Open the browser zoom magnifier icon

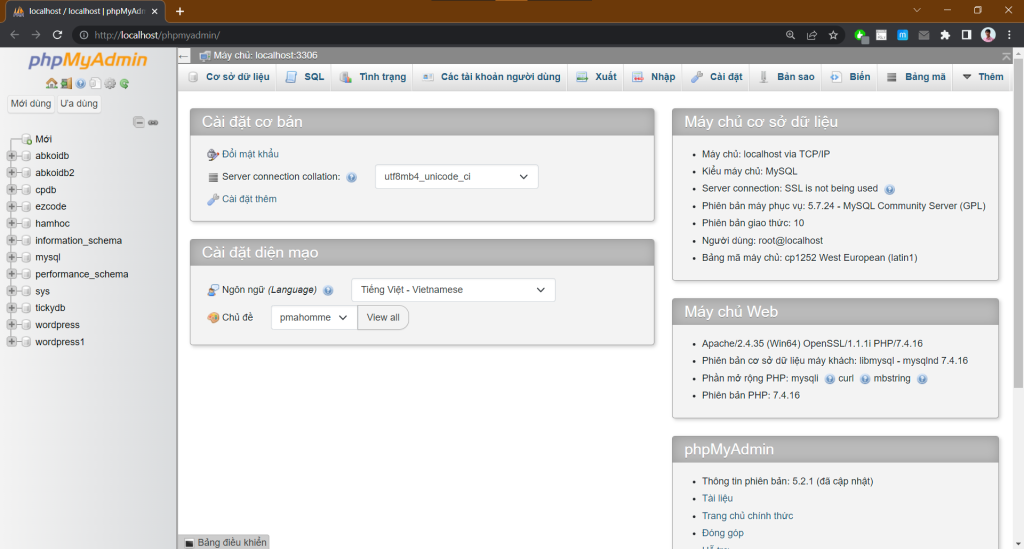(x=790, y=35)
